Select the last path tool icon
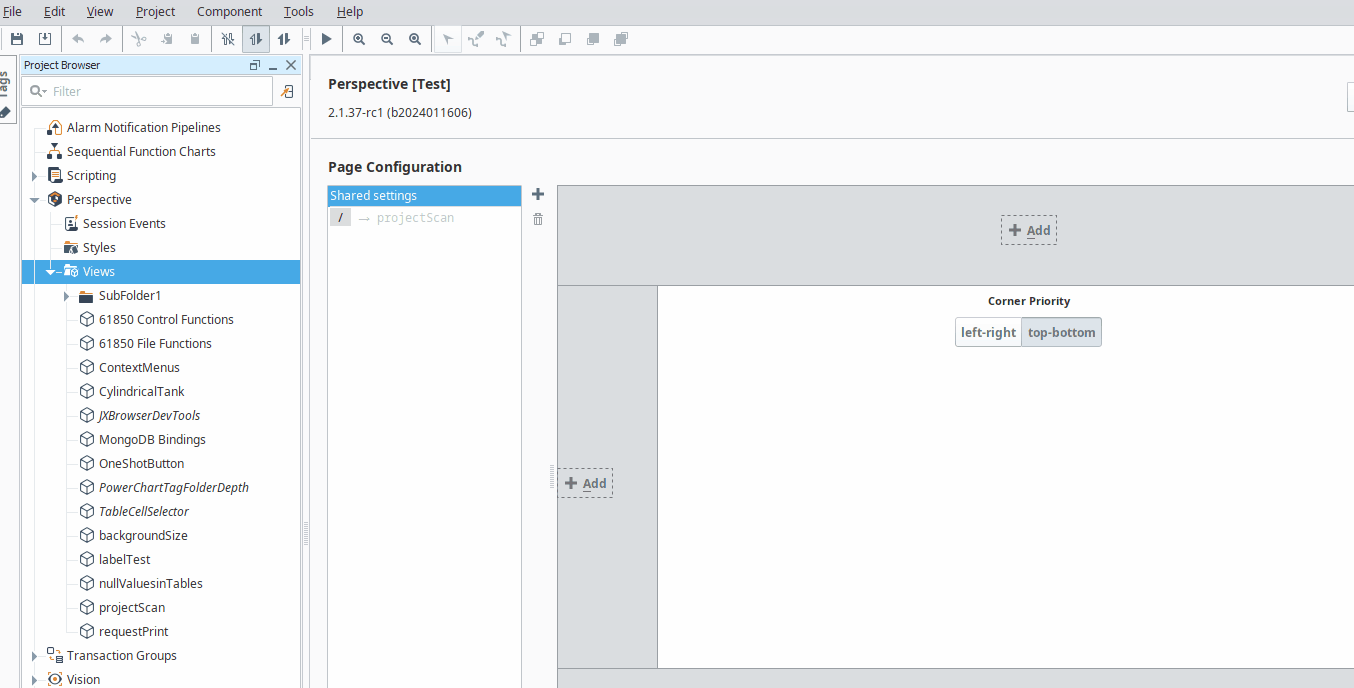Screen dimensions: 1354x688 (x=503, y=39)
